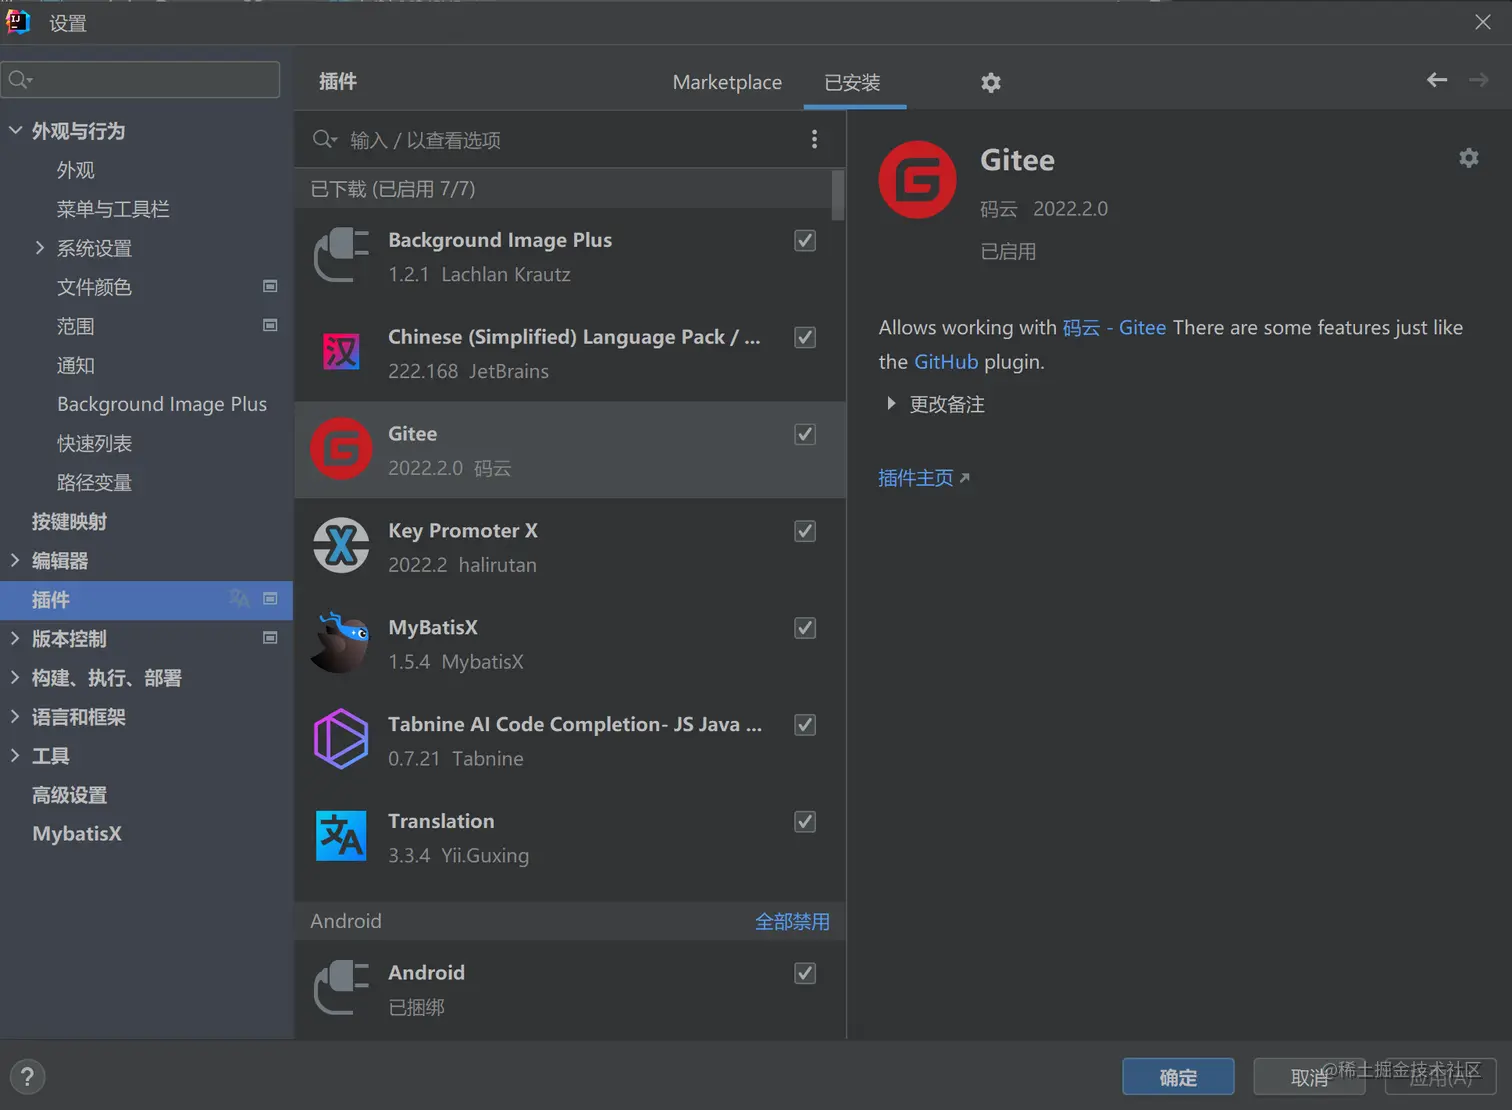
Task: Disable the bundled Android plugin checkbox
Action: (x=805, y=973)
